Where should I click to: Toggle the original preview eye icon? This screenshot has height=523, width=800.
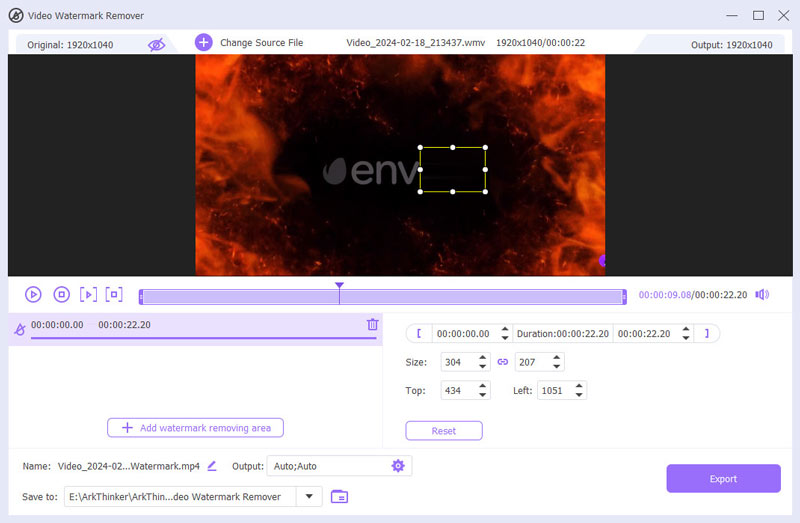[156, 45]
